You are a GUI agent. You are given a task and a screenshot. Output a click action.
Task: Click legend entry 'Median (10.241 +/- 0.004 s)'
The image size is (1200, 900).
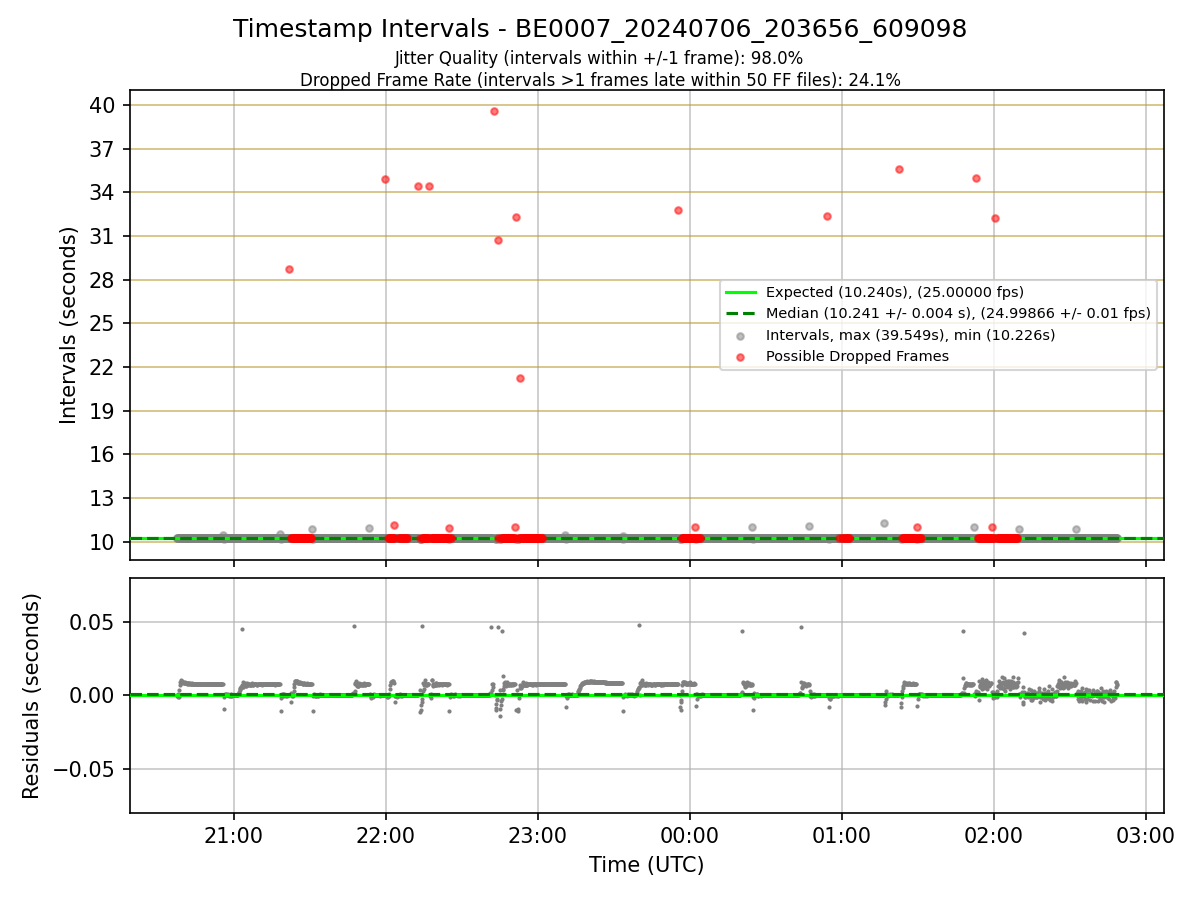coord(958,313)
